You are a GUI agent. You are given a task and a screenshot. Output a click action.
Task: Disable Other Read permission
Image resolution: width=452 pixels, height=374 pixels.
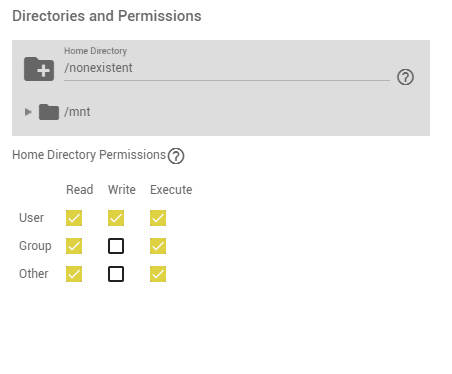74,274
